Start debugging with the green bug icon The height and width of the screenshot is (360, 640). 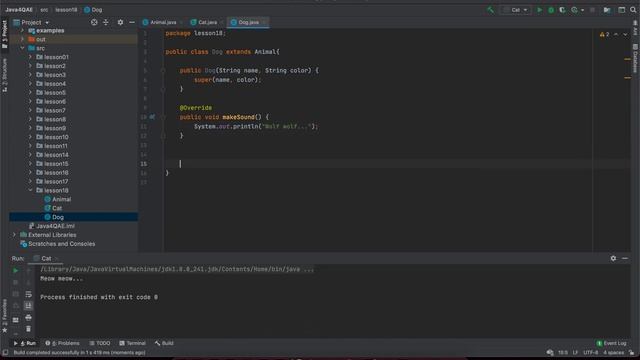(x=551, y=10)
